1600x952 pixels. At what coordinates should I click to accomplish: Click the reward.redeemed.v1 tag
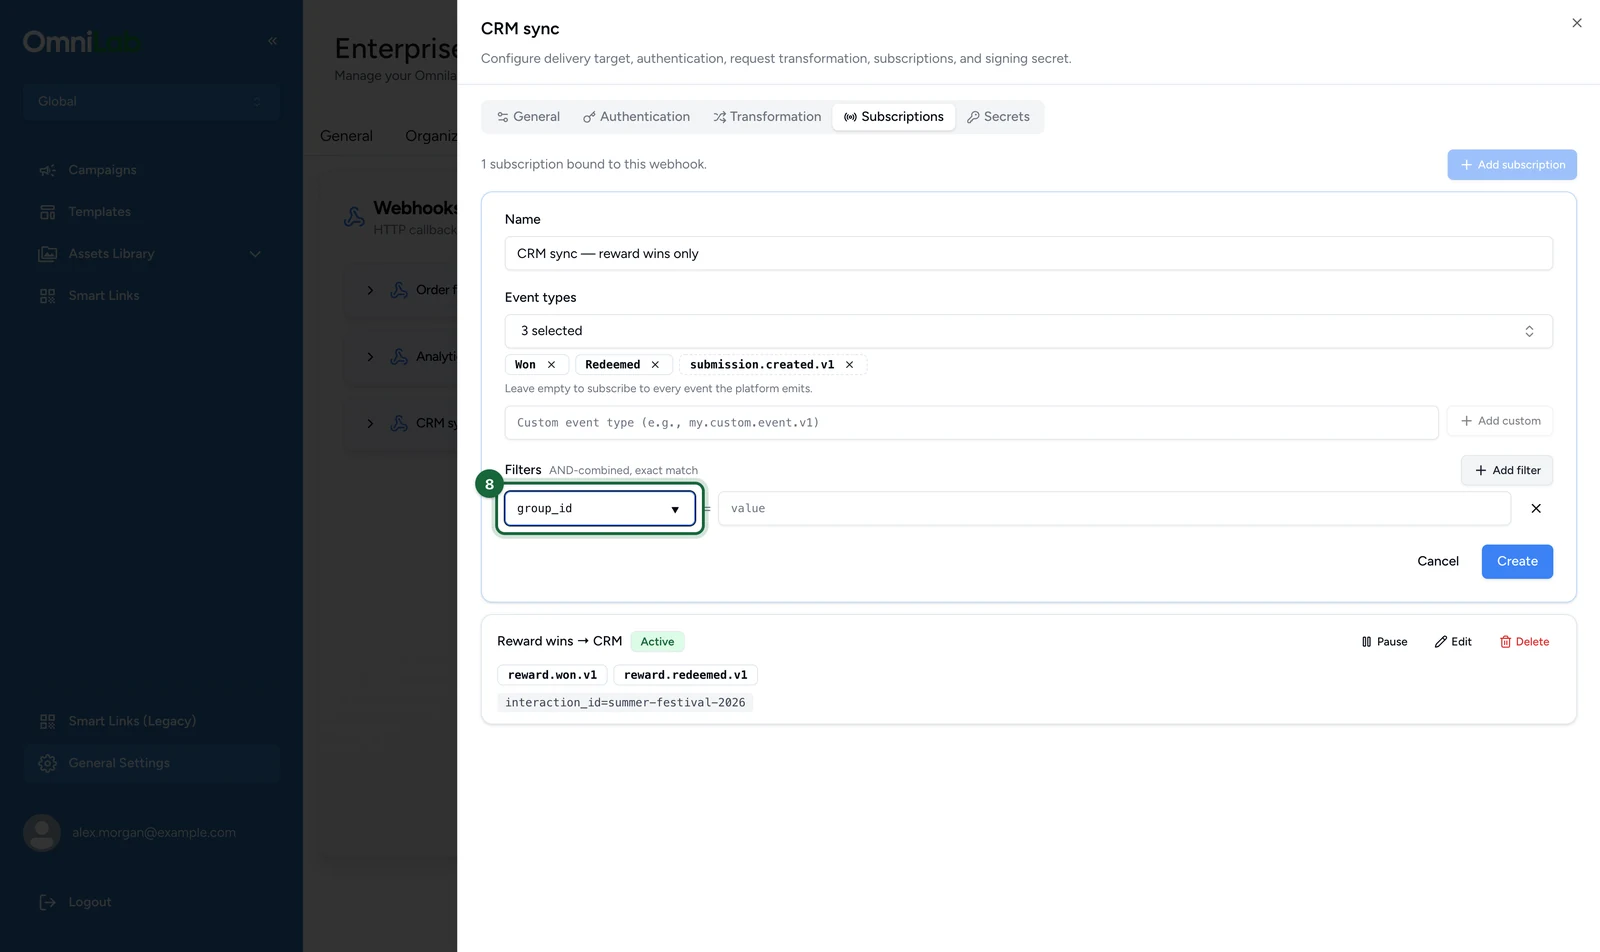(685, 675)
